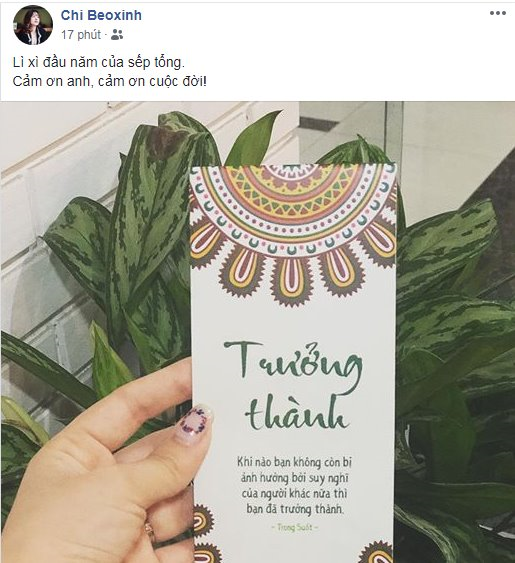515x563 pixels.
Task: Click the dark green plant right of envelope
Action: point(454,323)
